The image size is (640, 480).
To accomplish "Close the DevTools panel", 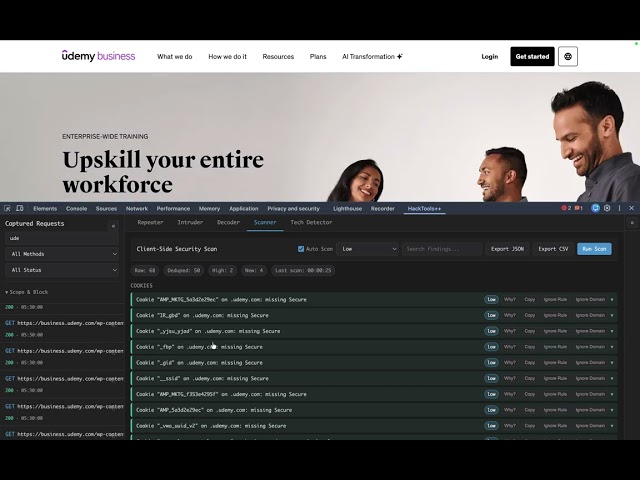I will point(631,208).
